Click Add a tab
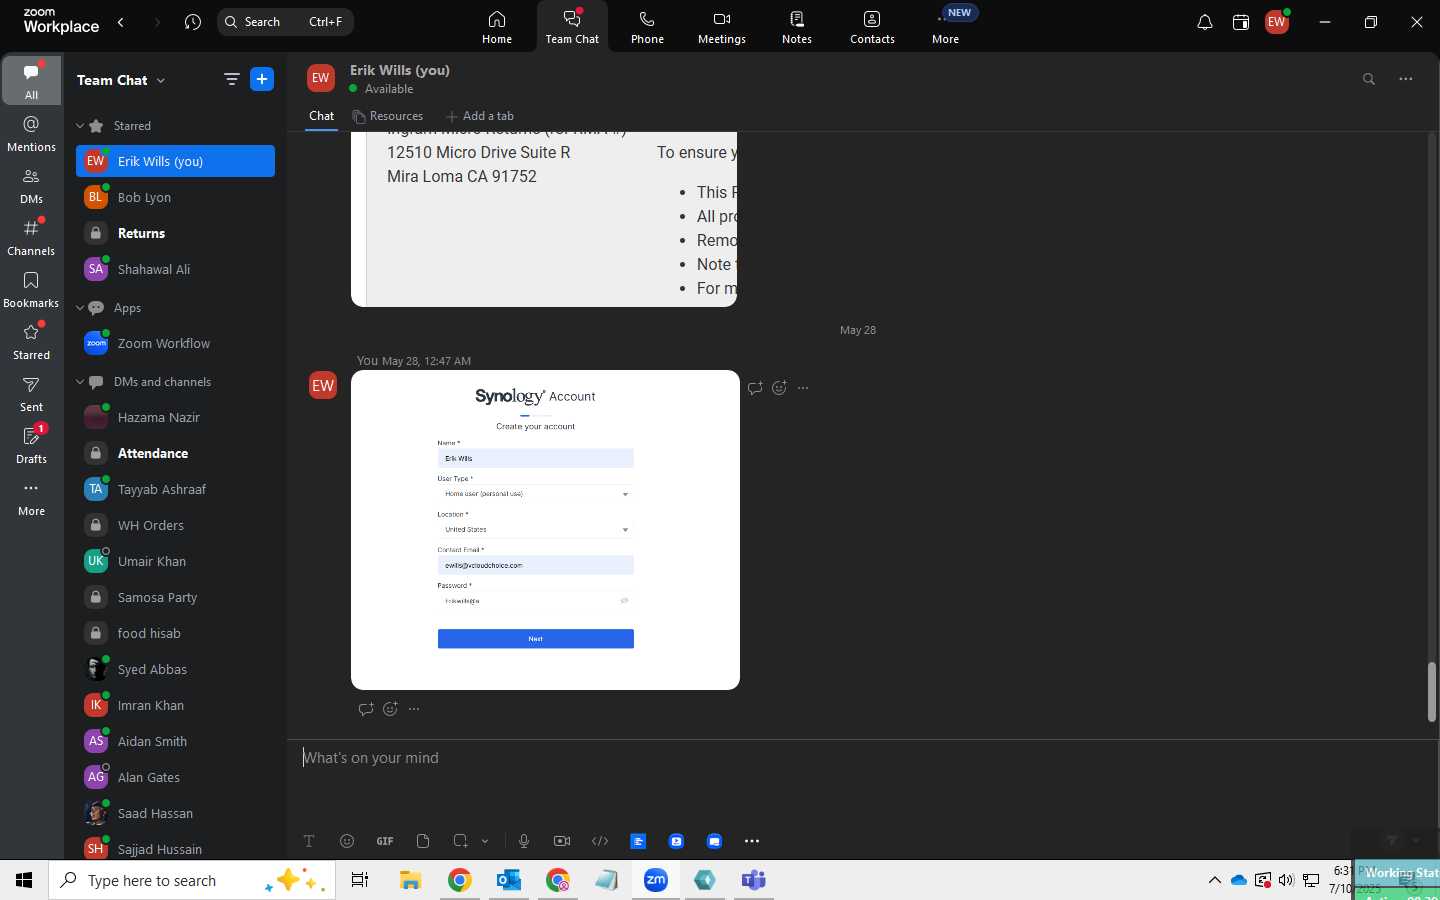The image size is (1440, 900). [480, 116]
